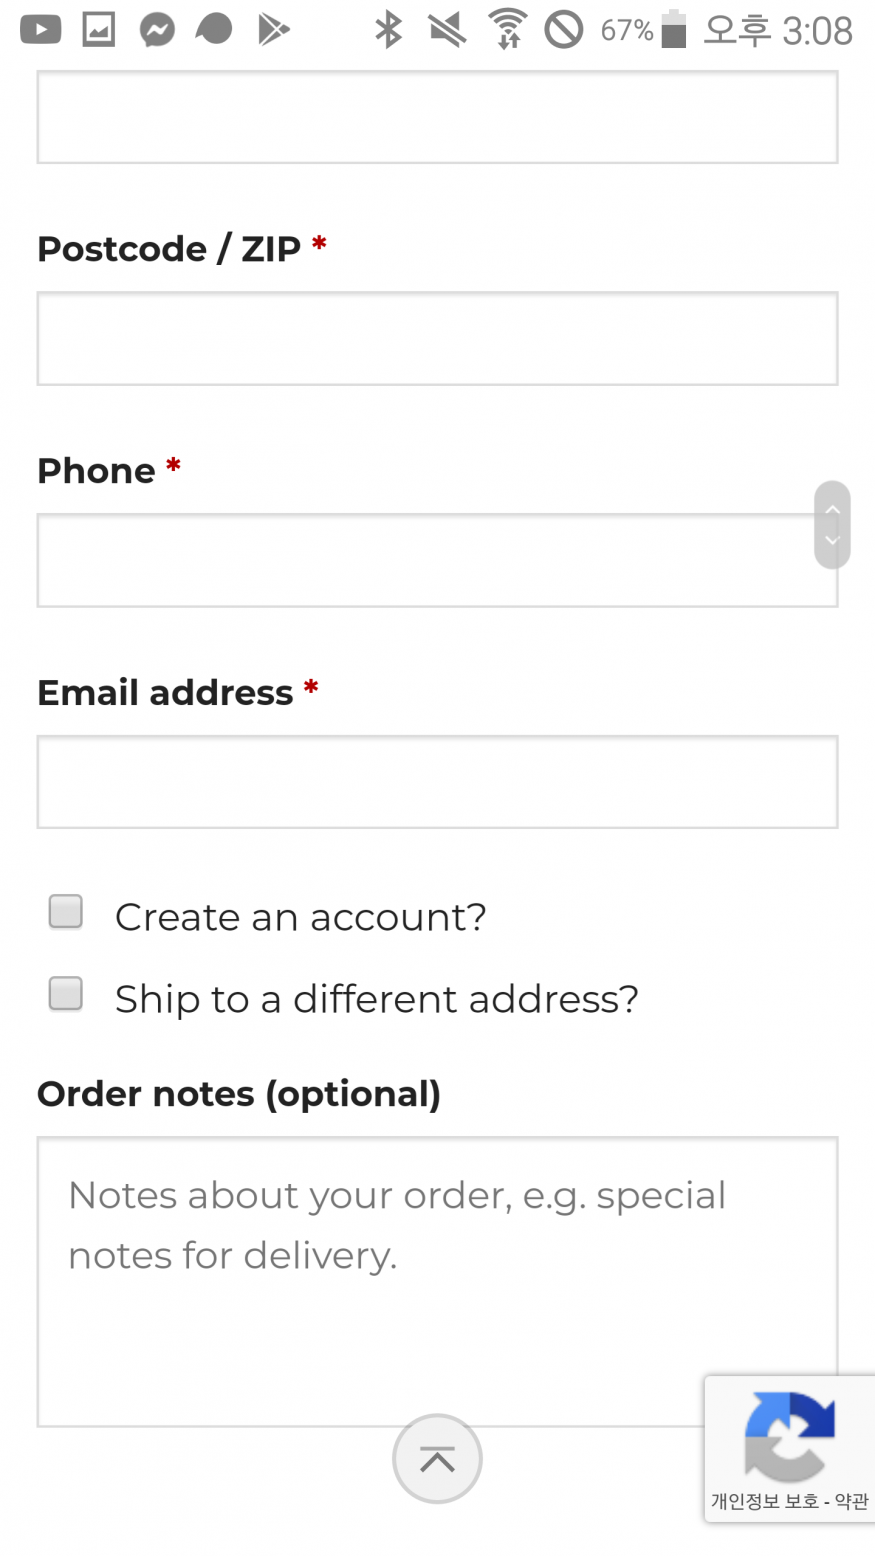Click the scroll-to-top arrow button
Viewport: 875px width, 1556px height.
click(x=437, y=1459)
